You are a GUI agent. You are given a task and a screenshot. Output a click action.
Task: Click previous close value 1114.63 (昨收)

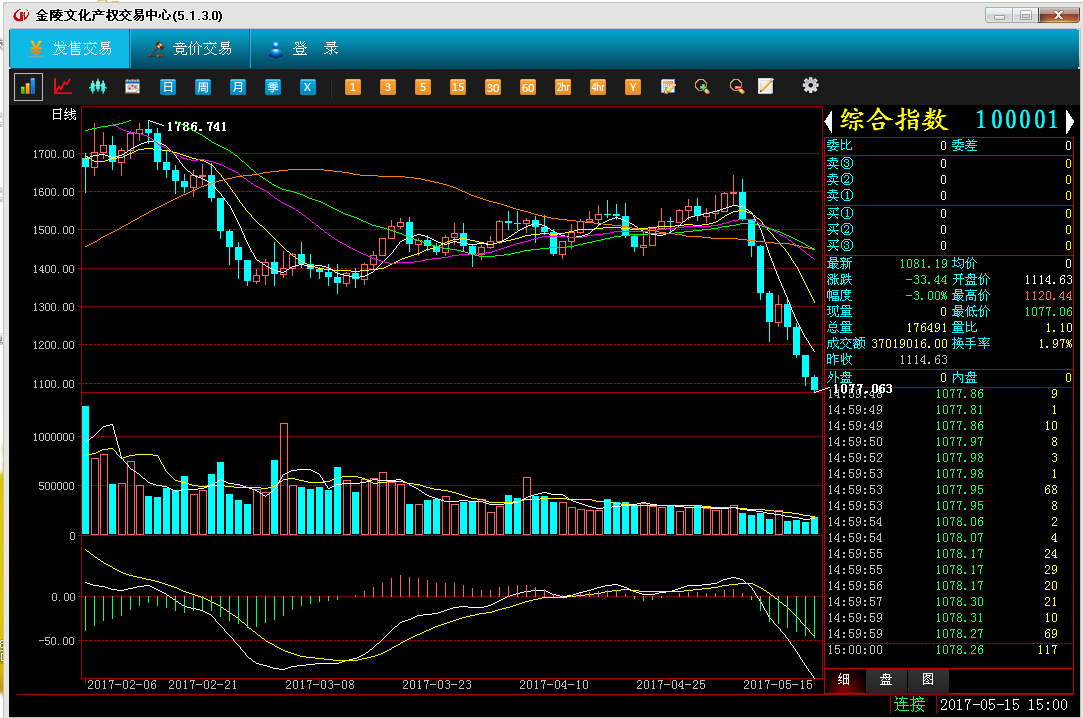(x=923, y=360)
